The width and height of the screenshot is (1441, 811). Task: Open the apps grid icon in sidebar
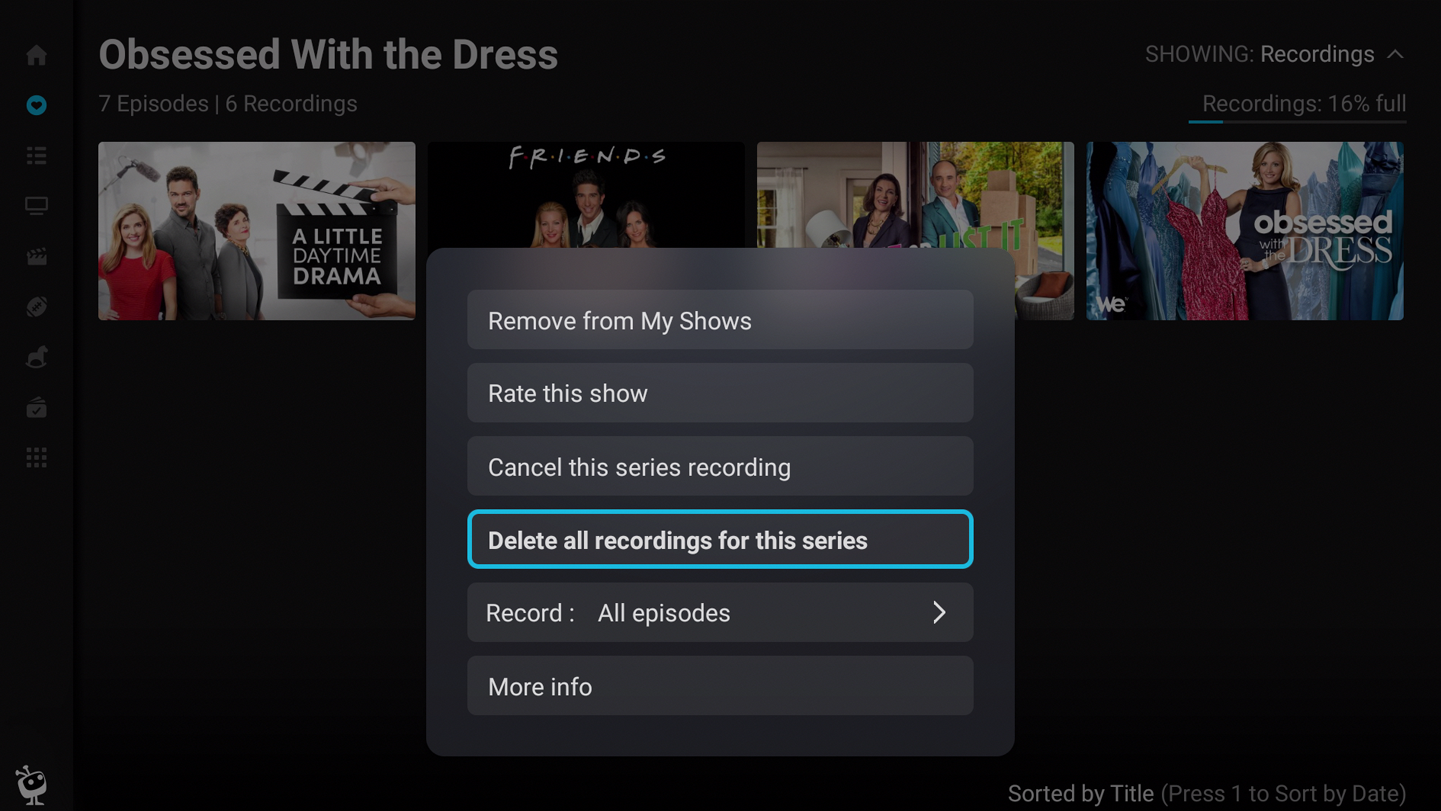(37, 458)
